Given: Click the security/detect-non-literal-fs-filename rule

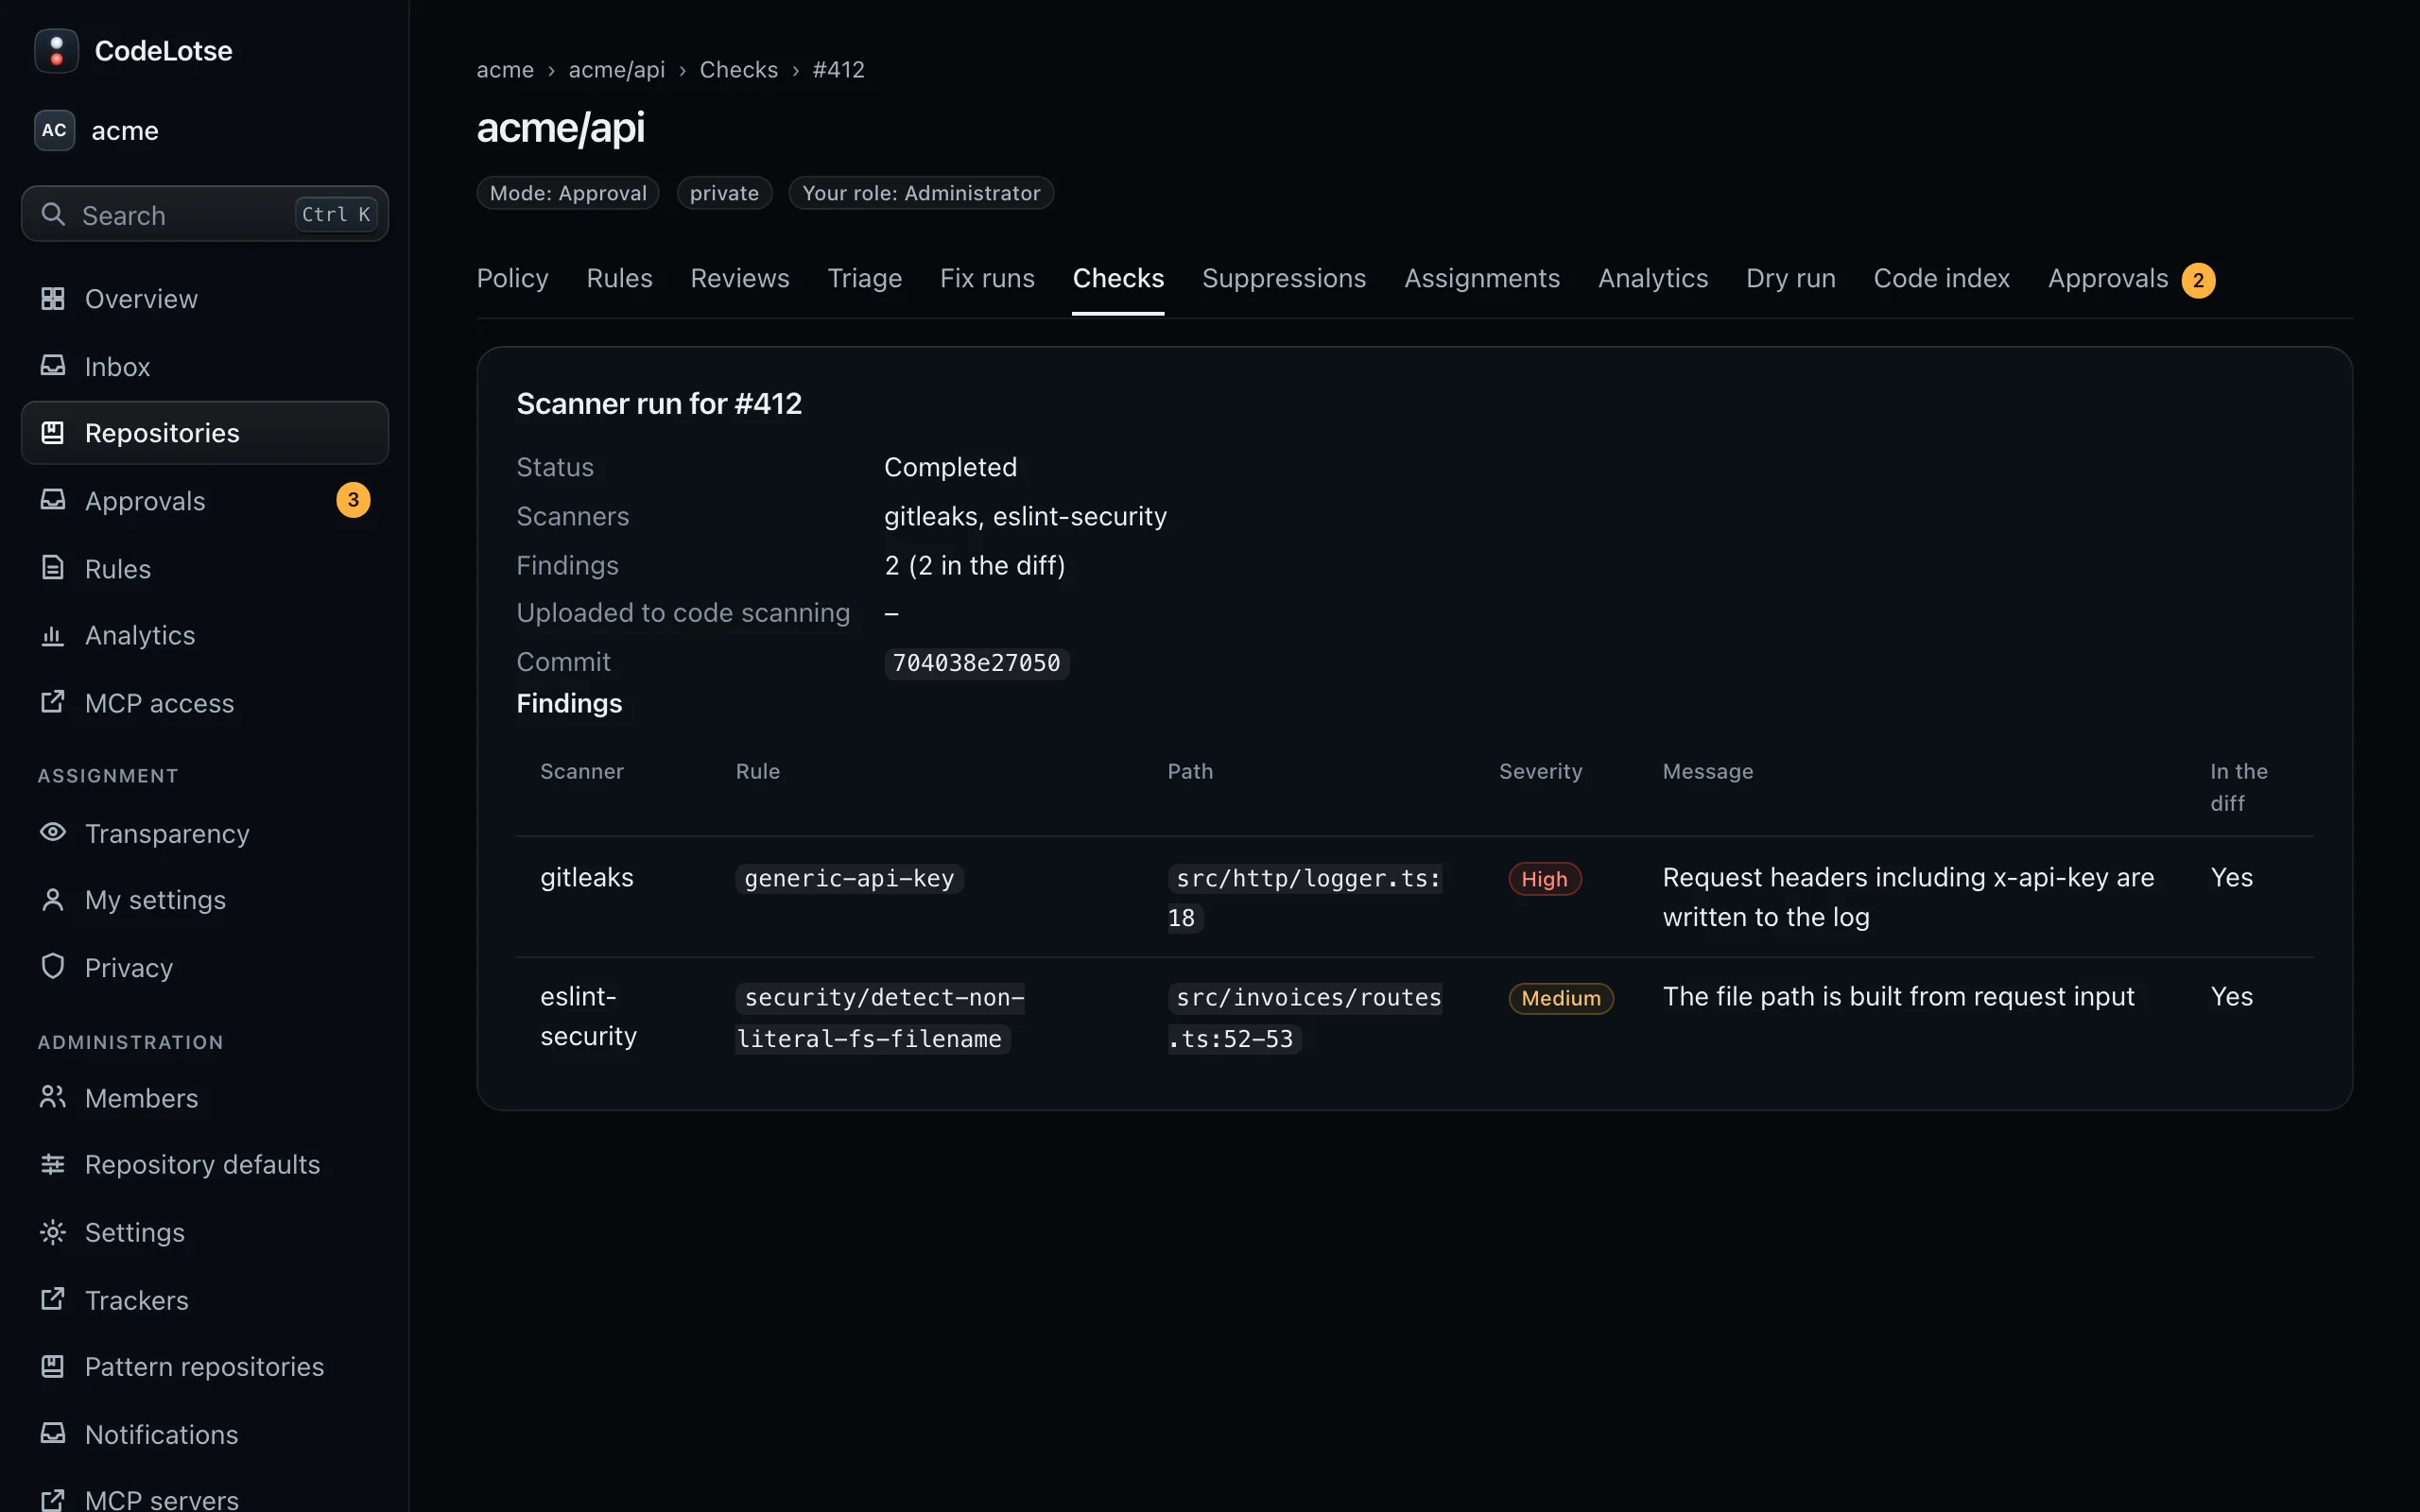Looking at the screenshot, I should click(881, 1018).
